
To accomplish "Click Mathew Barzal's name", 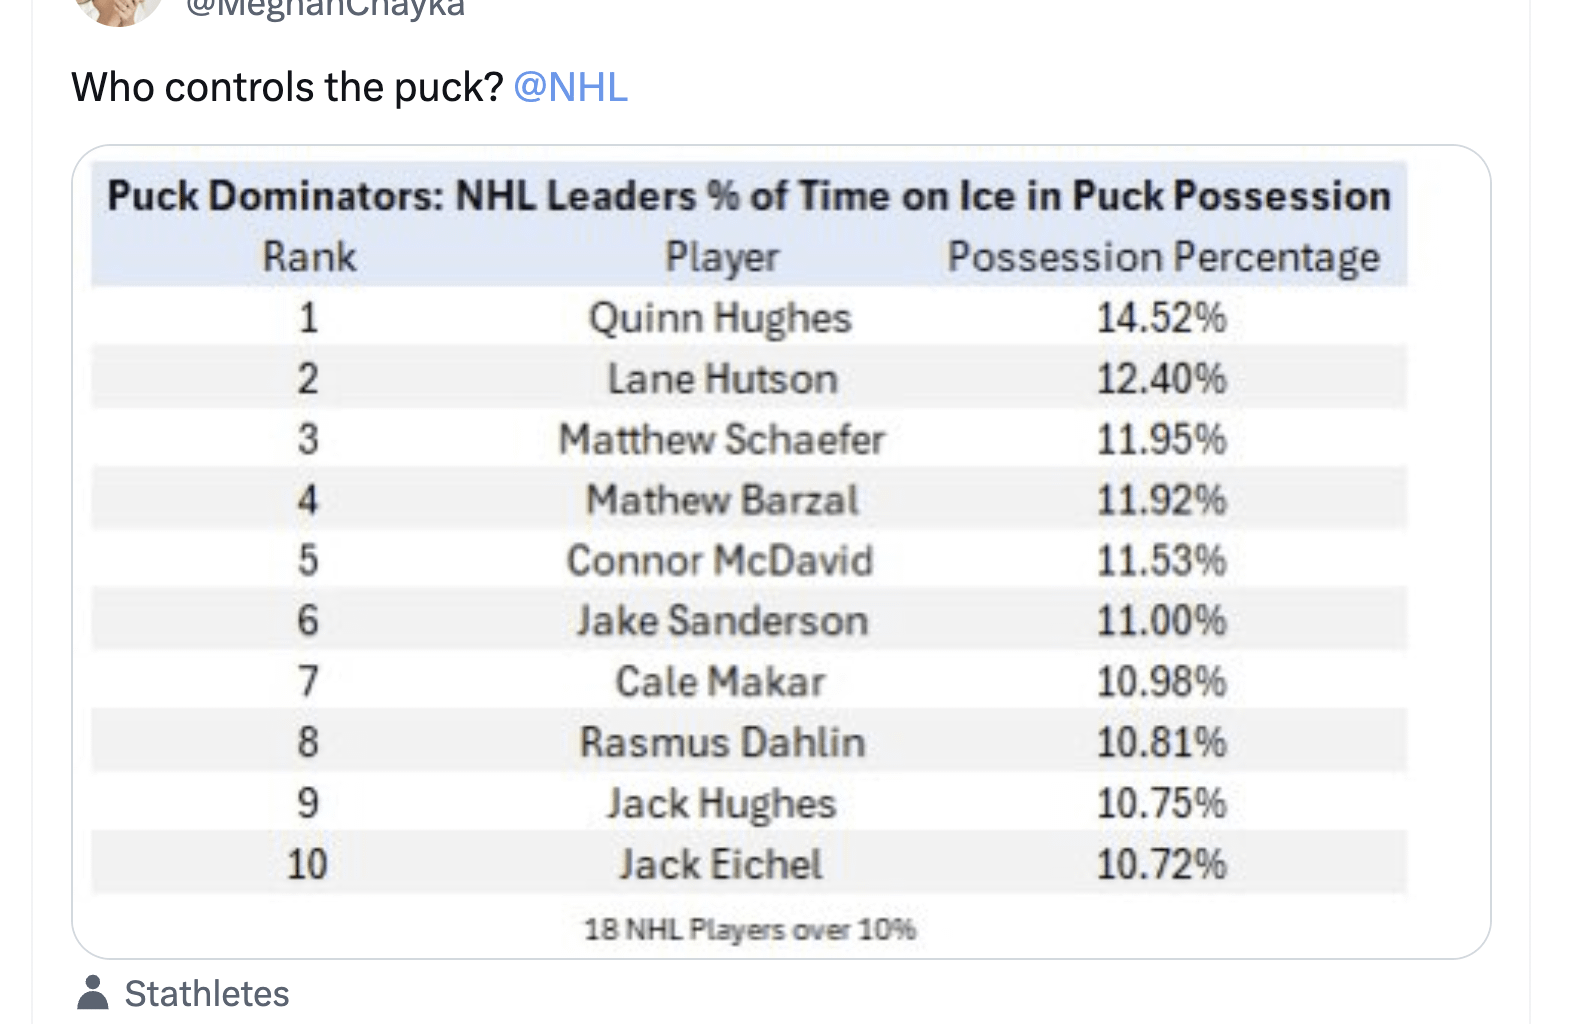I will 722,500.
